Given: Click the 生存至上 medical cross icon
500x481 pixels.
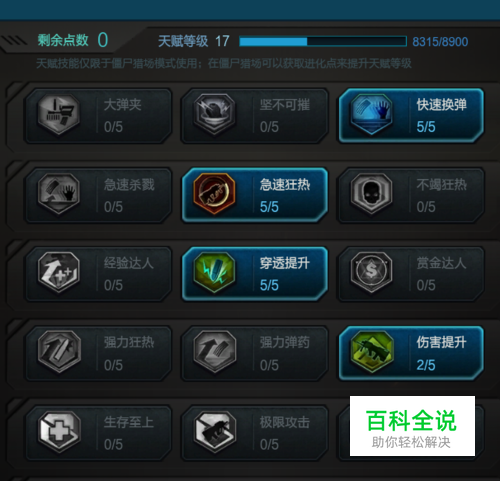Looking at the screenshot, I should 59,431.
